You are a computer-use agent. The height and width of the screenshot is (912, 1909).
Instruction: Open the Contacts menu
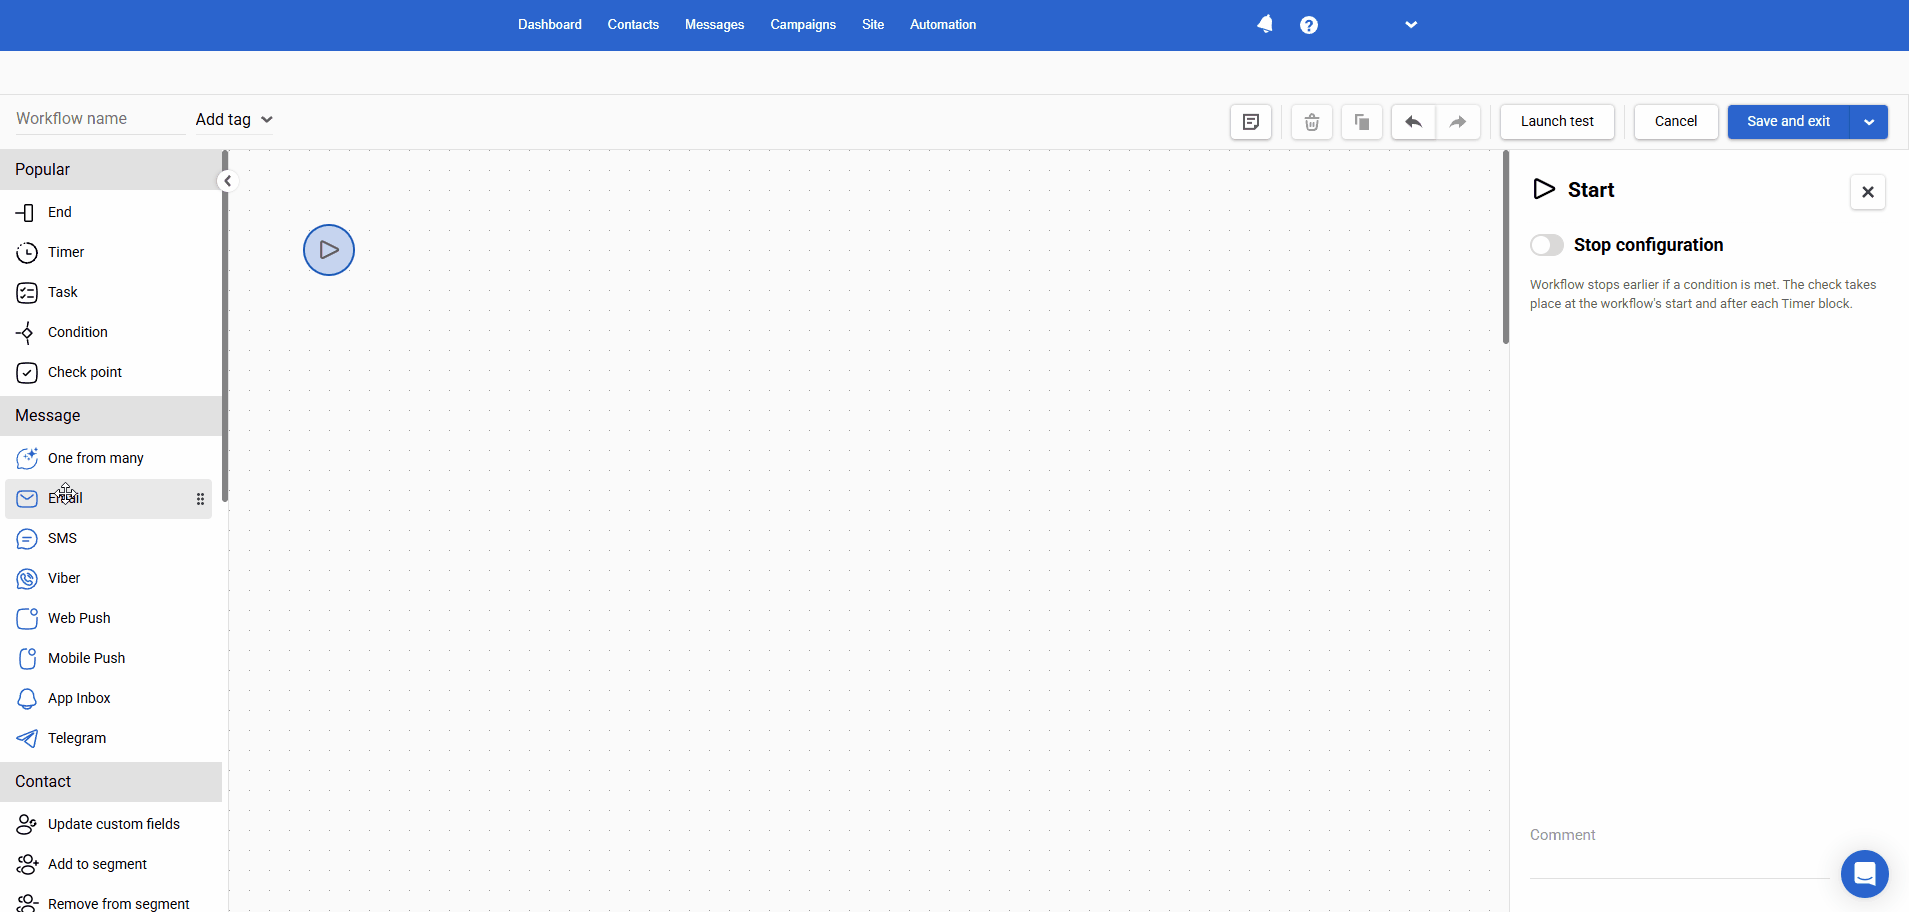tap(633, 25)
